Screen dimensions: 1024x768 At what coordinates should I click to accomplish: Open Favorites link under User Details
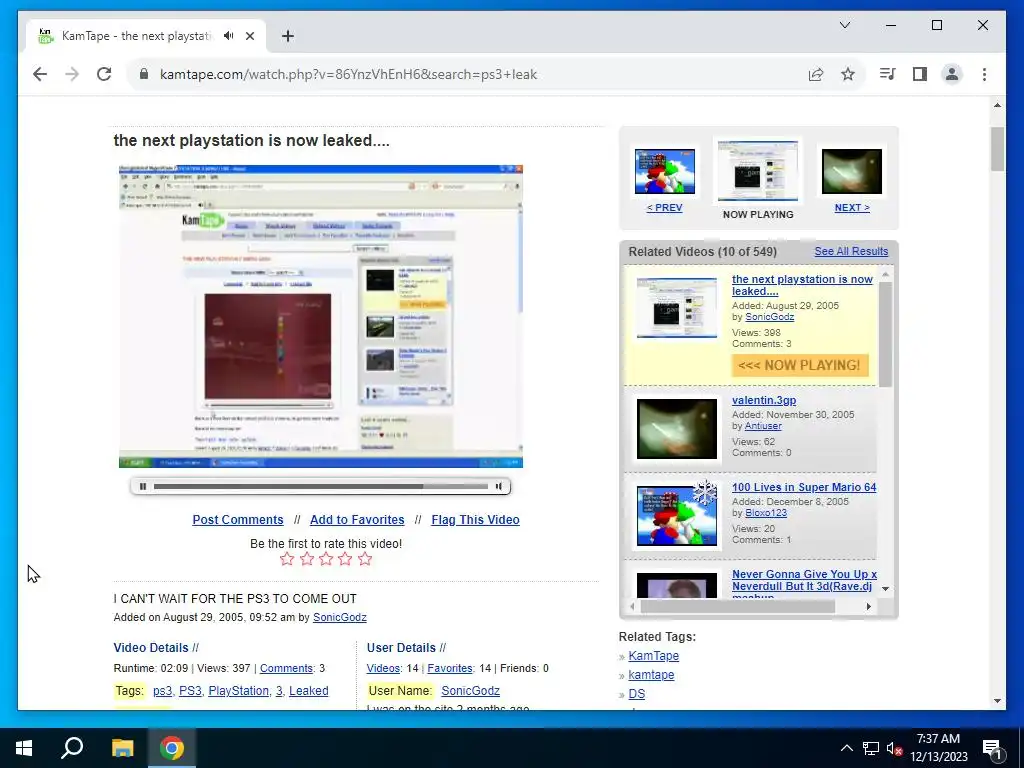[x=450, y=668]
